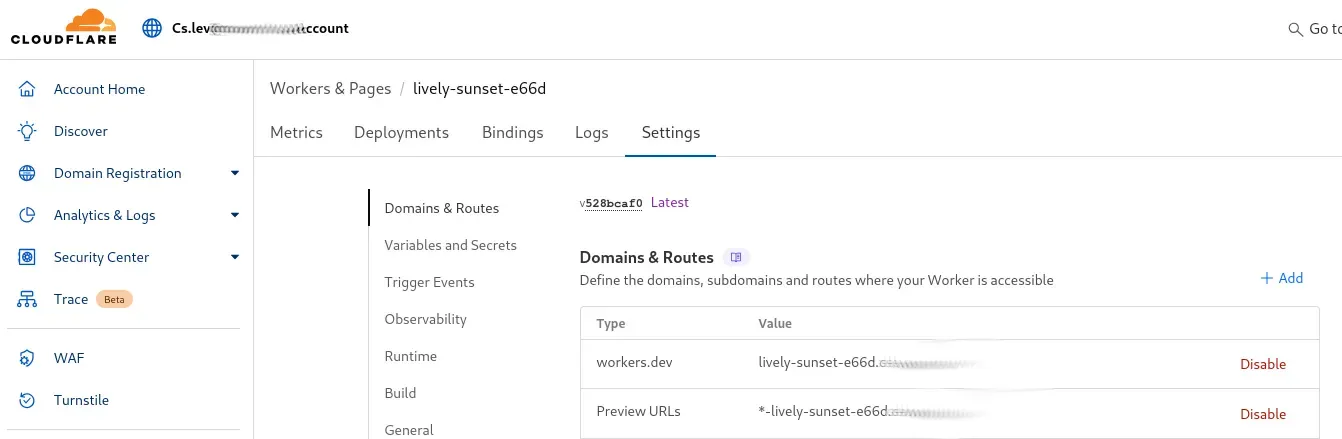This screenshot has height=439, width=1342.
Task: Click Add to add a domain
Action: tap(1282, 278)
